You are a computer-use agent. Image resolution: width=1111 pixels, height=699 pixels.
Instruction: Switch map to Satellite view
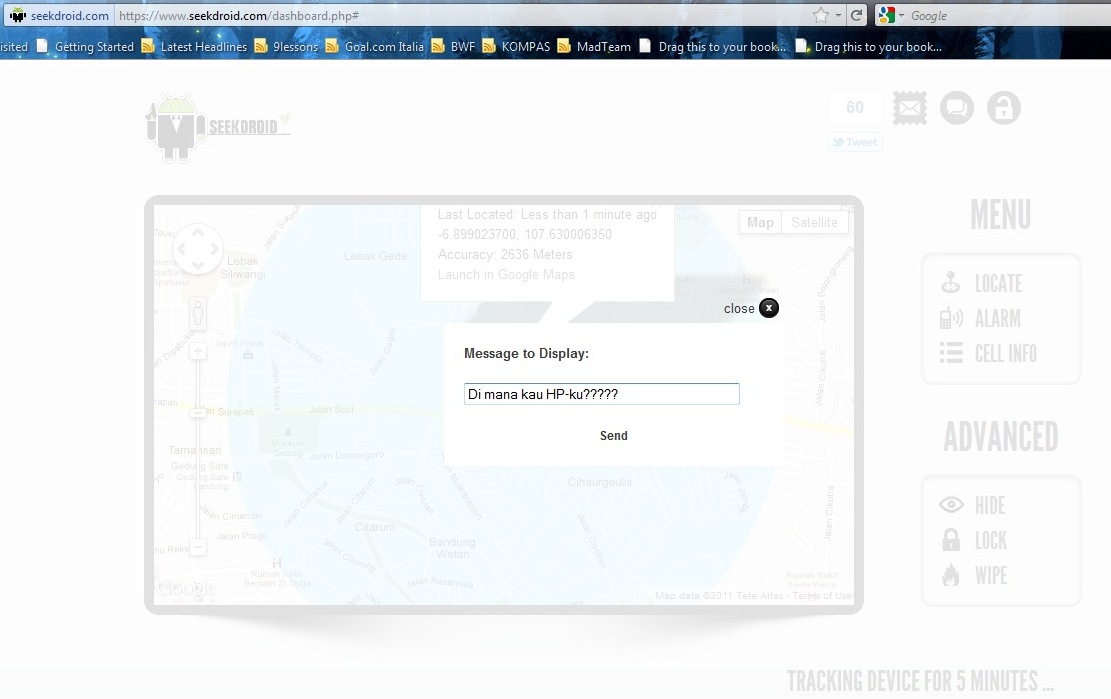[814, 222]
